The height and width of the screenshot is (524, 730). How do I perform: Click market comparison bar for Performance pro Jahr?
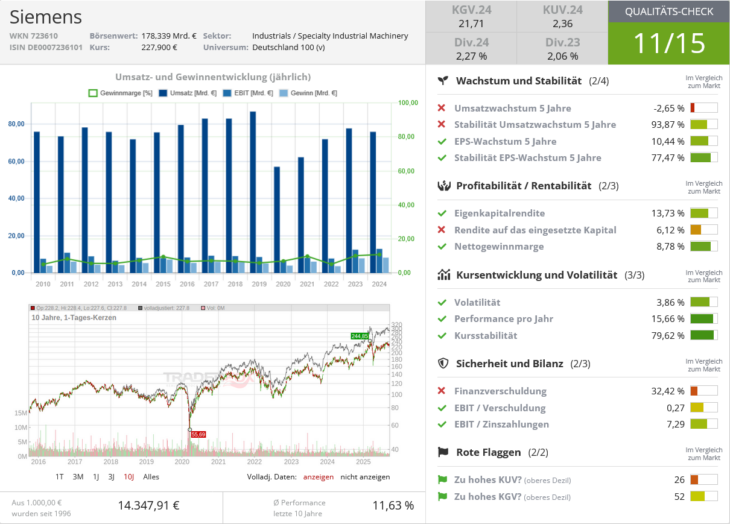click(x=703, y=319)
